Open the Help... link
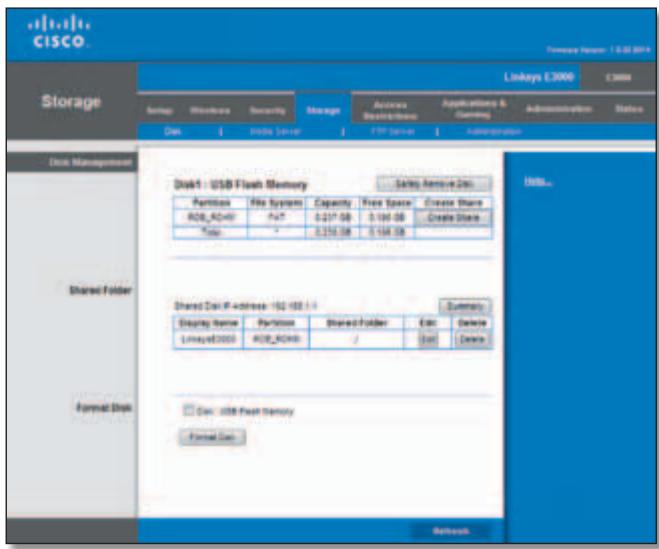 pos(538,181)
